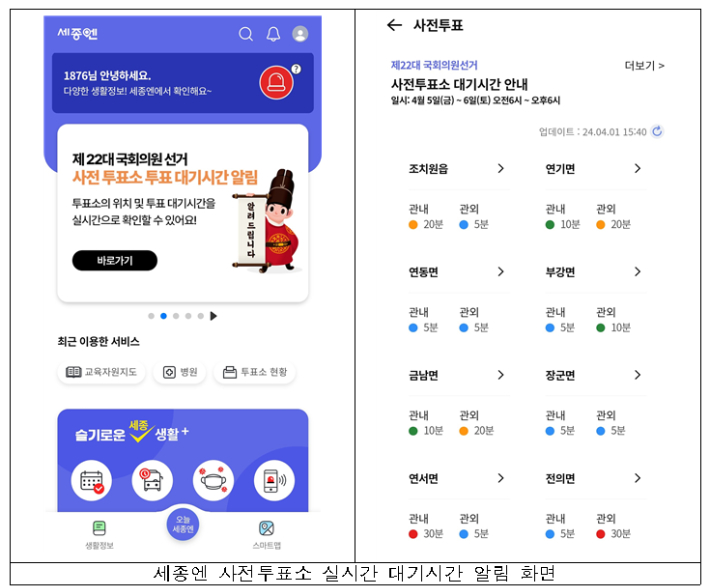This screenshot has width=710, height=588.
Task: Click the 최근 이용한 서비스 heading
Action: [98, 341]
